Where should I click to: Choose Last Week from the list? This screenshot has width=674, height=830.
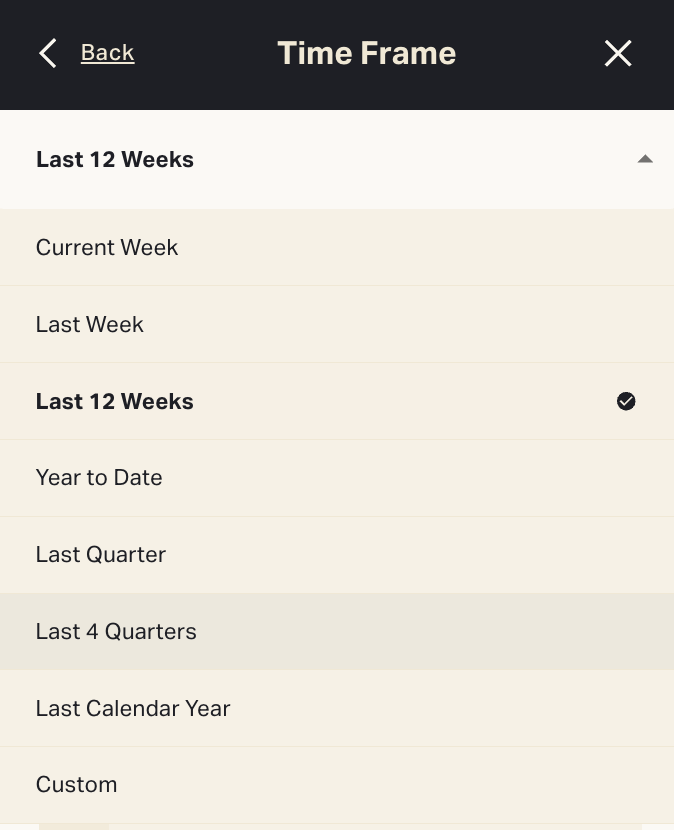90,325
